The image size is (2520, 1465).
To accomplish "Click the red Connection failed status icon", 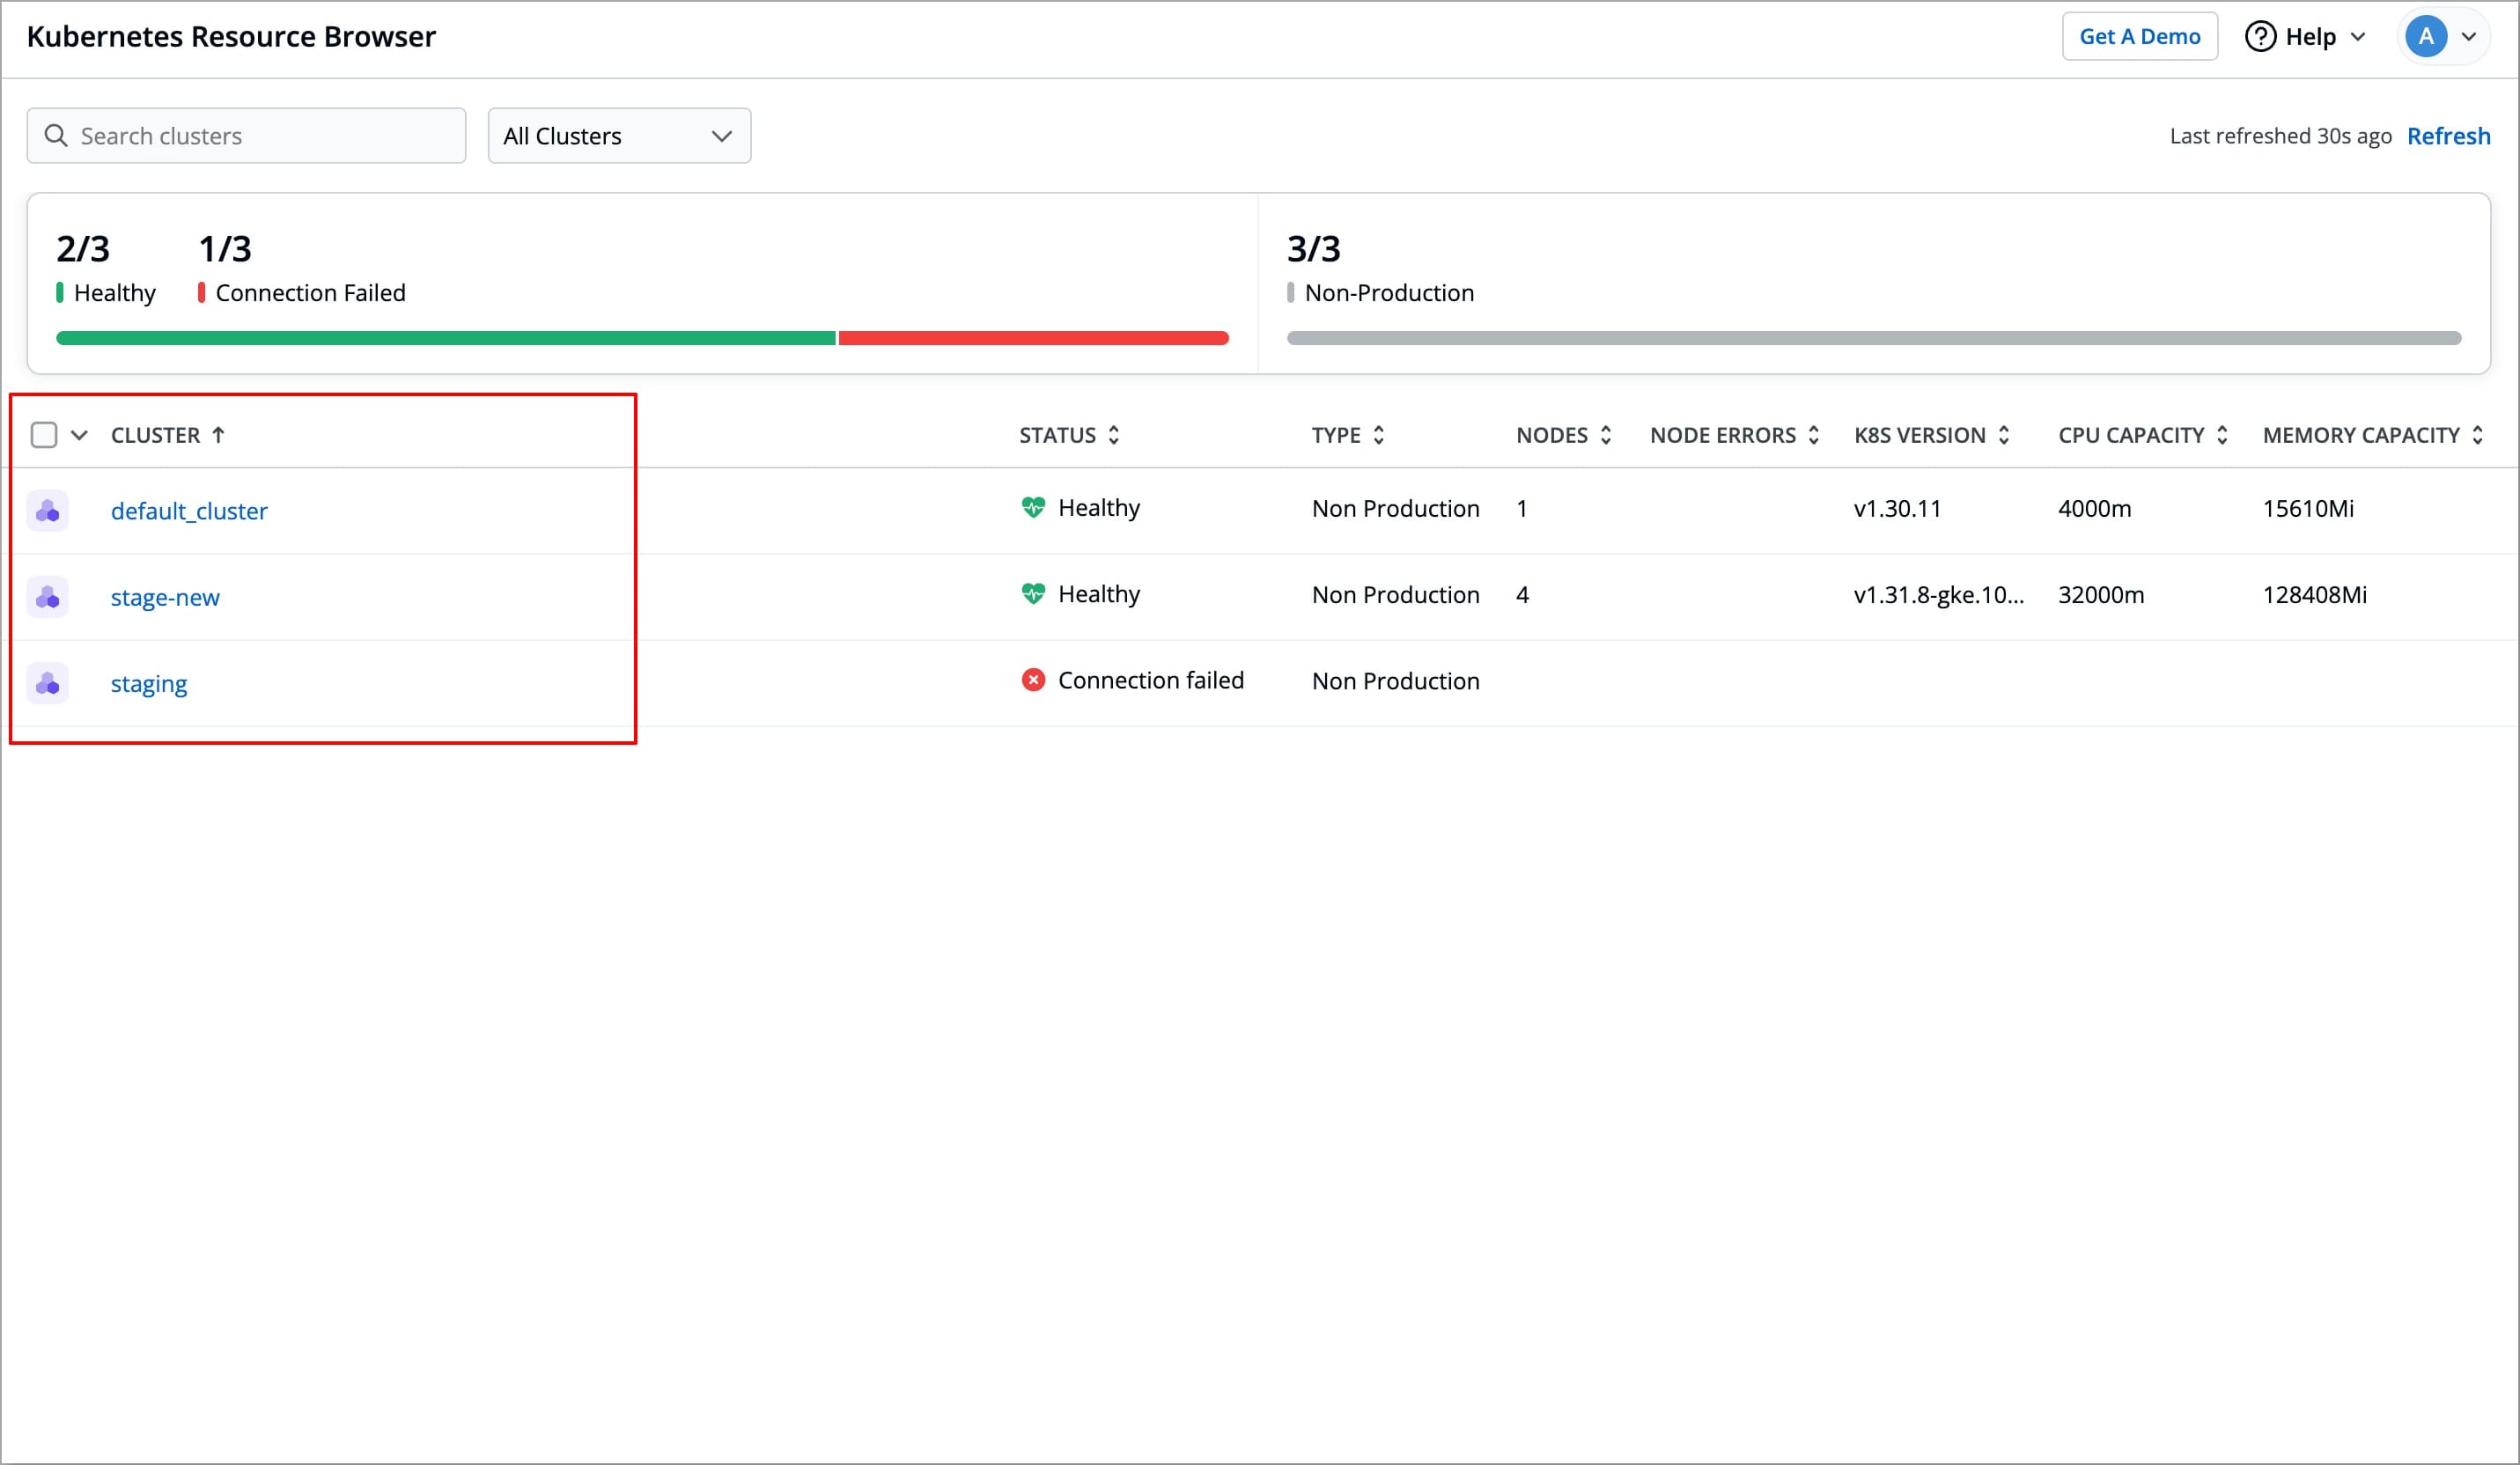I will (1033, 680).
